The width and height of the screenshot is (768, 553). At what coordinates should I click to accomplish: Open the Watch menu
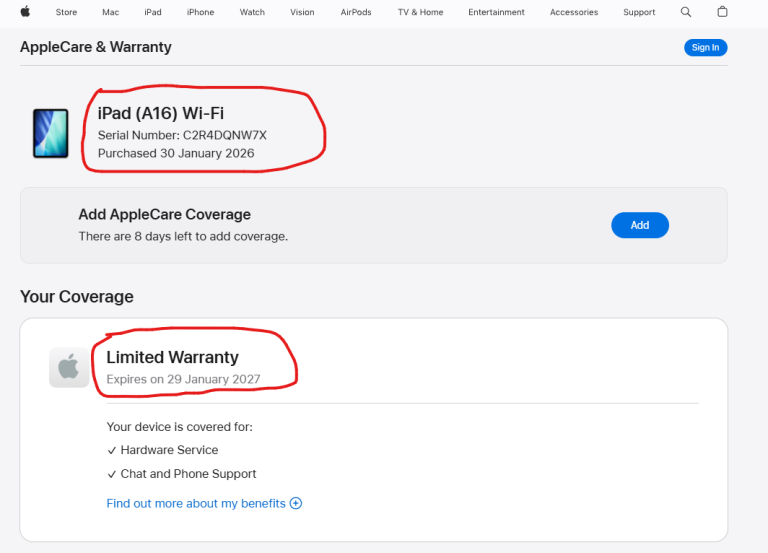click(252, 12)
